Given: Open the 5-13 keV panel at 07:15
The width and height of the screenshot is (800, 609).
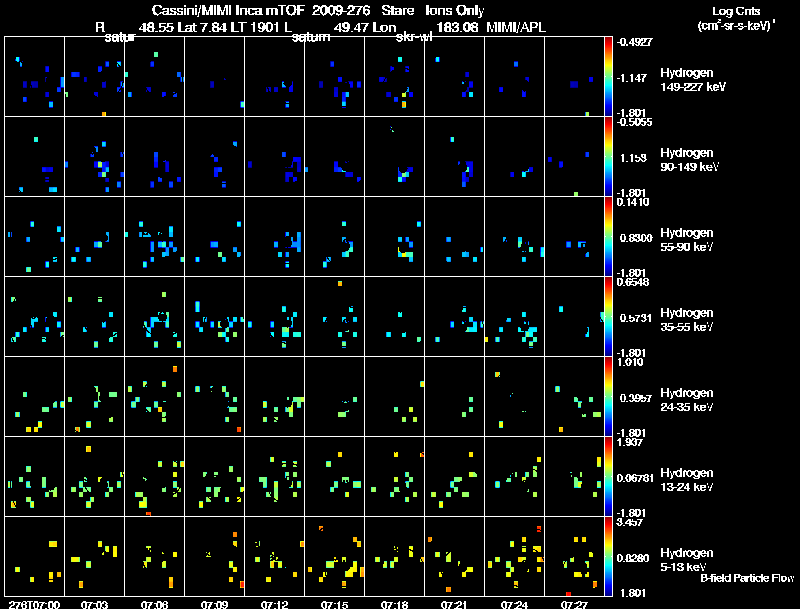Looking at the screenshot, I should pyautogui.click(x=334, y=556).
